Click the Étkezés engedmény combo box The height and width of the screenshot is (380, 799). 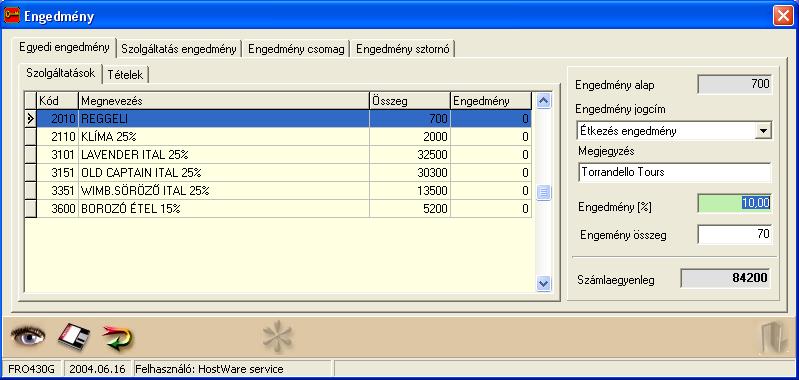pyautogui.click(x=674, y=130)
